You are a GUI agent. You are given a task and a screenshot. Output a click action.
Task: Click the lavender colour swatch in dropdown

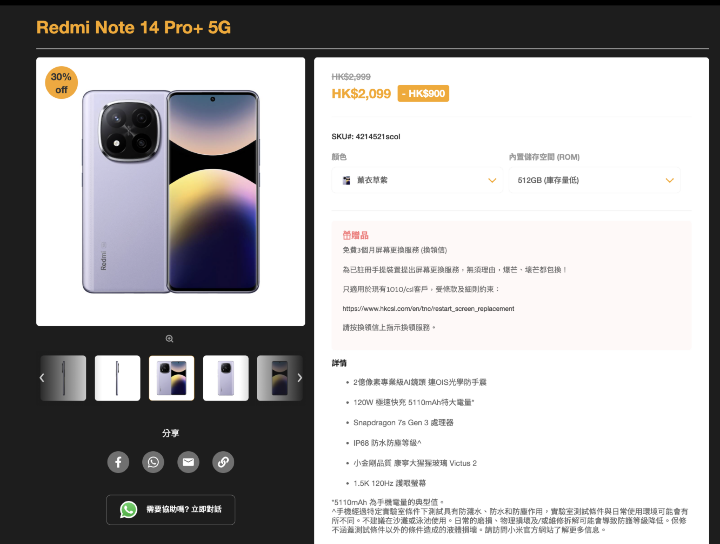tap(347, 180)
